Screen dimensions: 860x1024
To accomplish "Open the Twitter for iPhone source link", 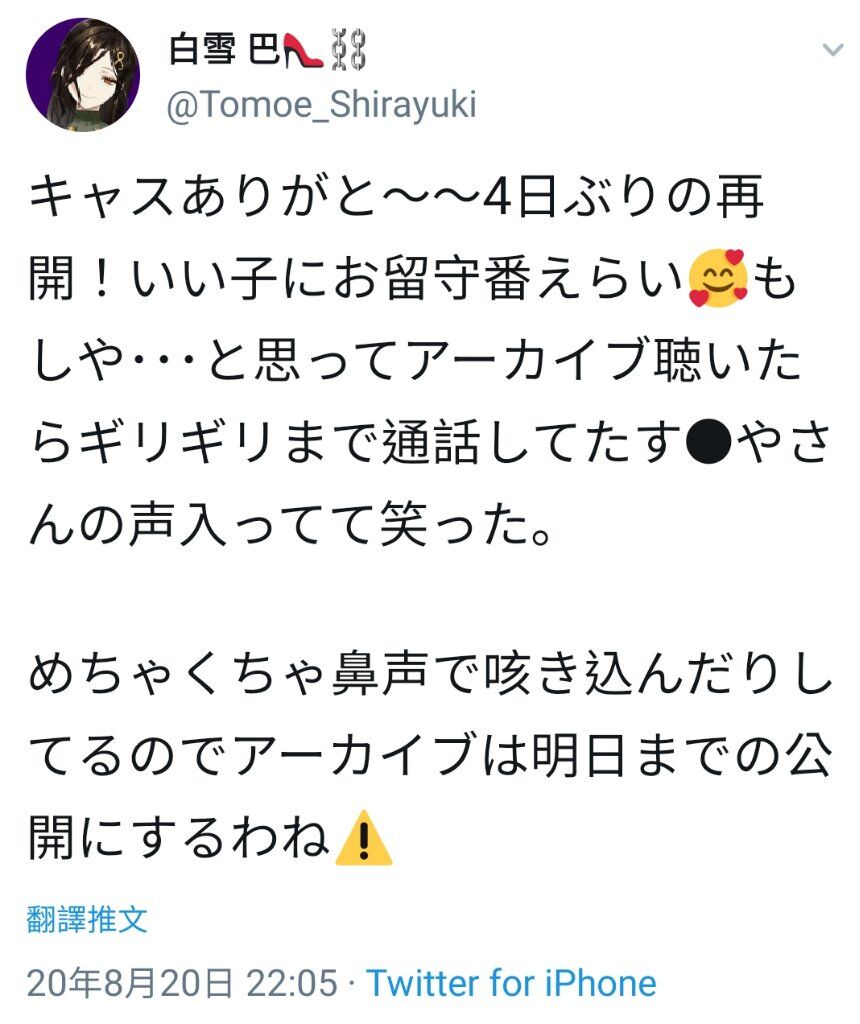I will pos(511,983).
